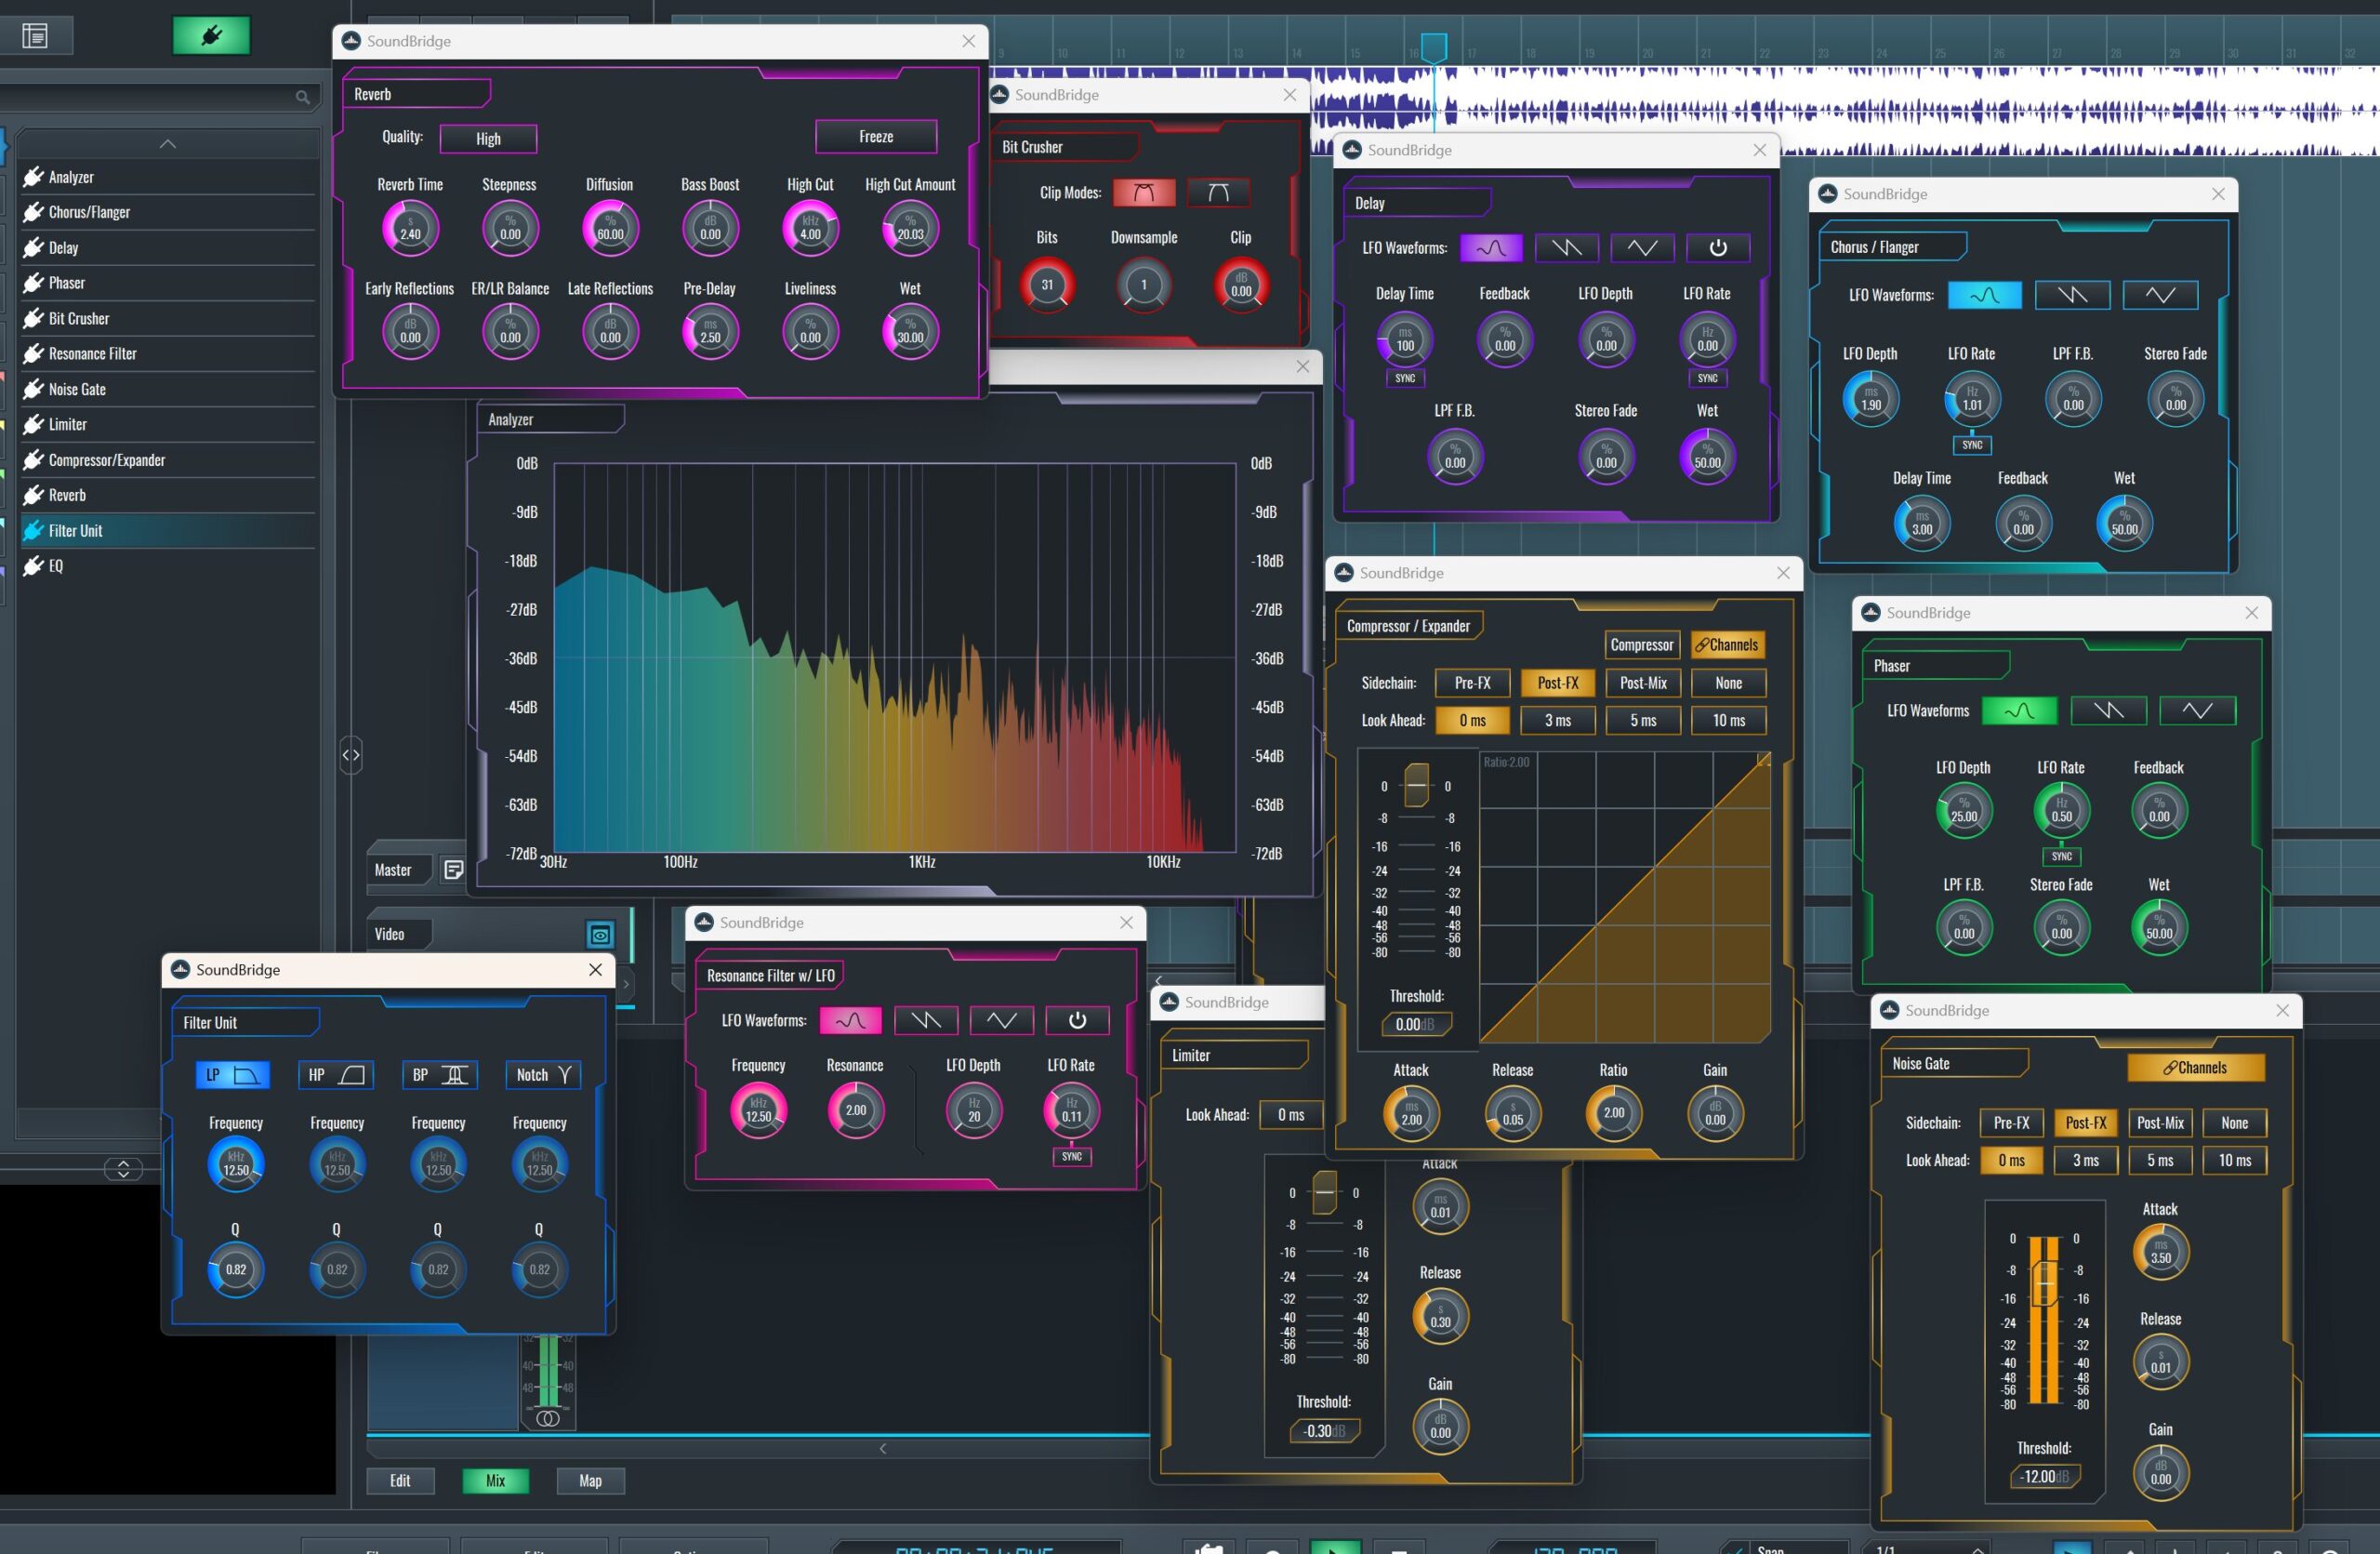The width and height of the screenshot is (2380, 1554).
Task: Click the list view icon at top left
Action: pyautogui.click(x=35, y=37)
